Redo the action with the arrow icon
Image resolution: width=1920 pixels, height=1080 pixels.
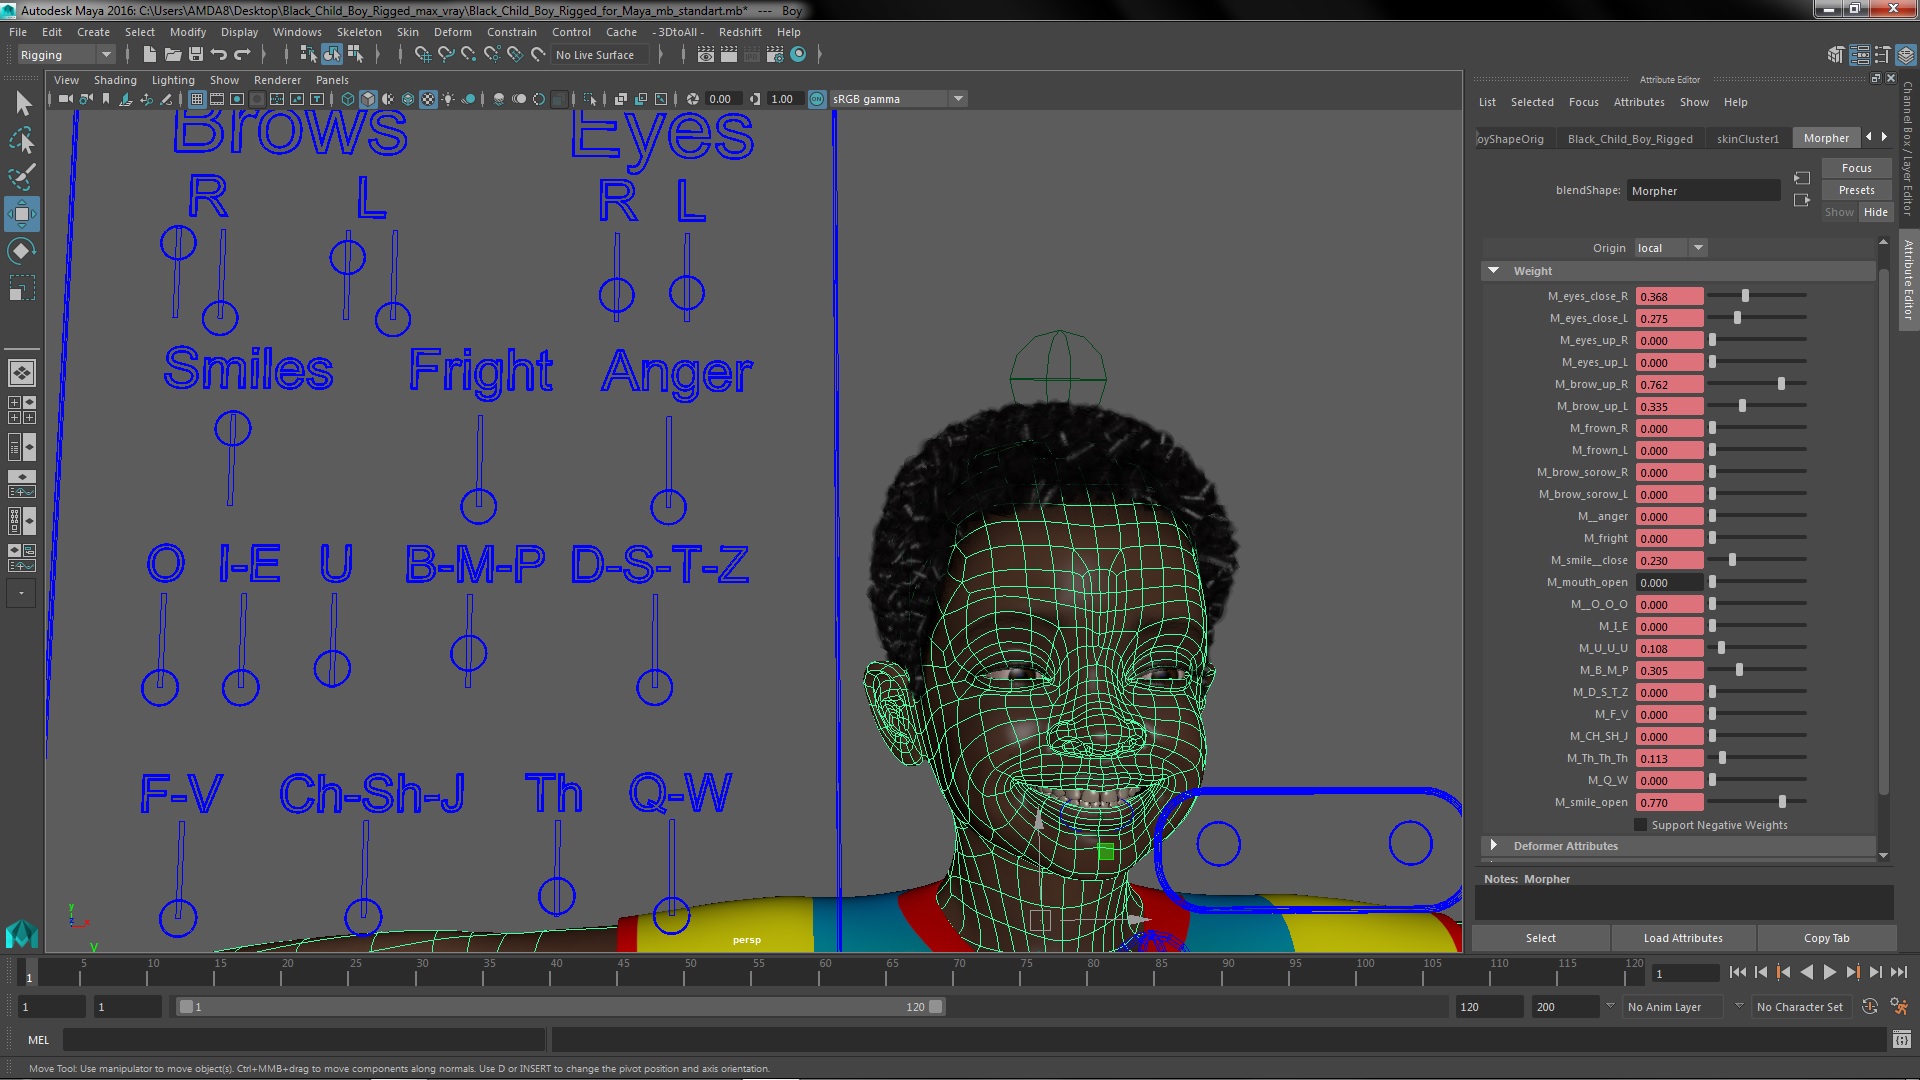242,54
